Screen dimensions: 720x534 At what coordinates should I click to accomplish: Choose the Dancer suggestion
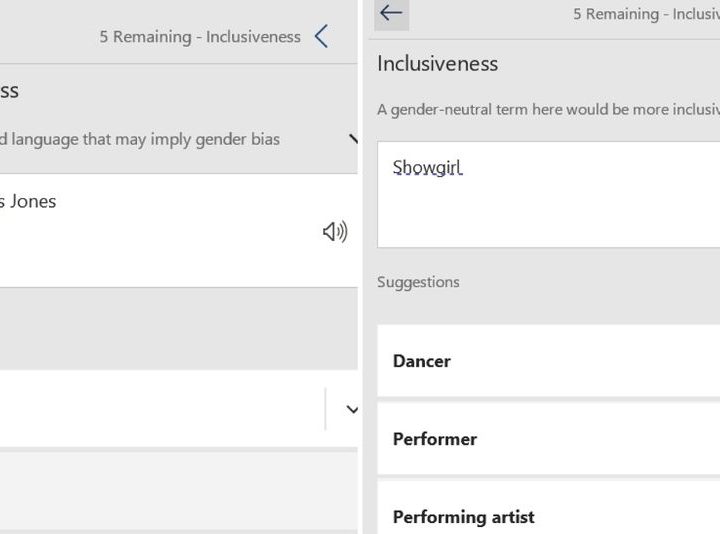click(x=549, y=361)
